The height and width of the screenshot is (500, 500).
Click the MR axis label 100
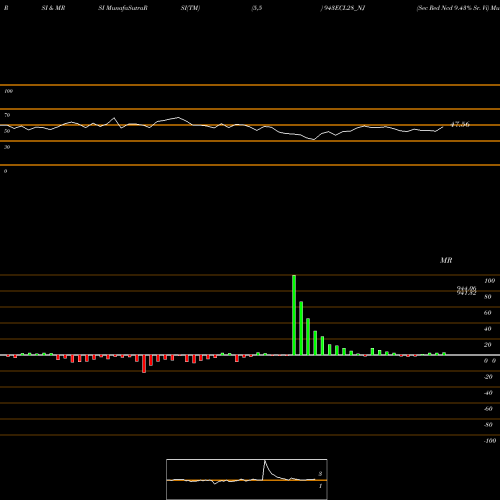[x=489, y=281]
